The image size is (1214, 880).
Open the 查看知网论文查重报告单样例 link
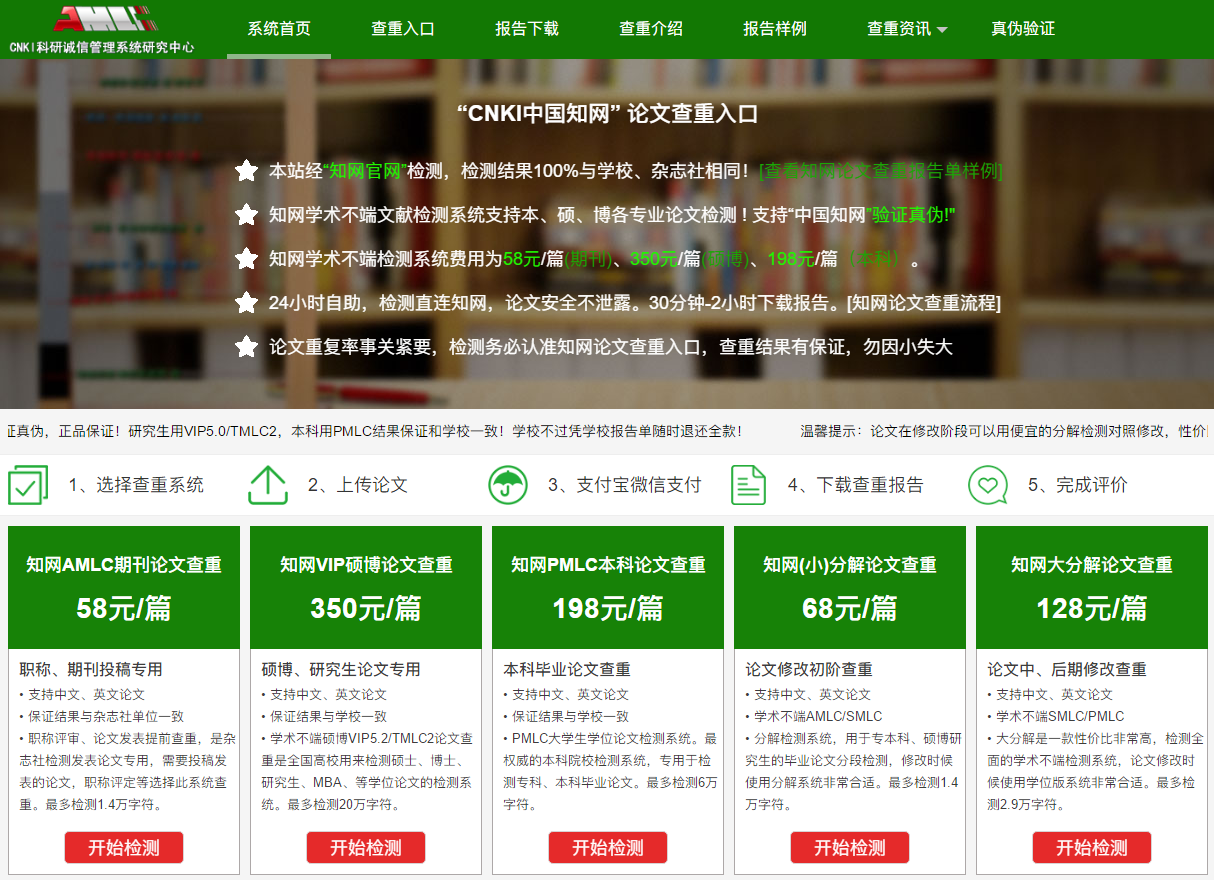click(880, 171)
